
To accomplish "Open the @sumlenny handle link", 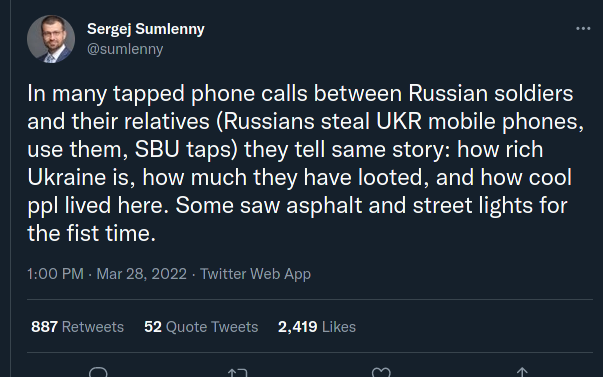I will coord(125,49).
